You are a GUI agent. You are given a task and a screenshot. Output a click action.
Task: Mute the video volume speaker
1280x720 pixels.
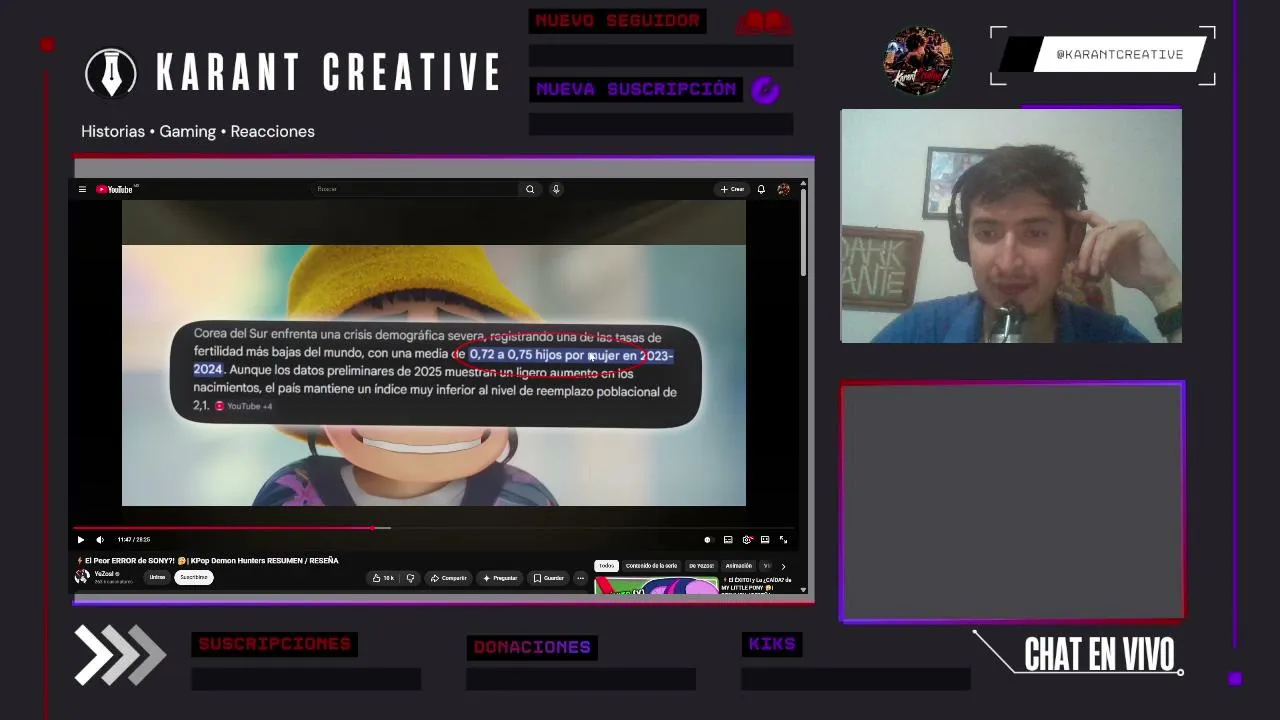point(100,540)
